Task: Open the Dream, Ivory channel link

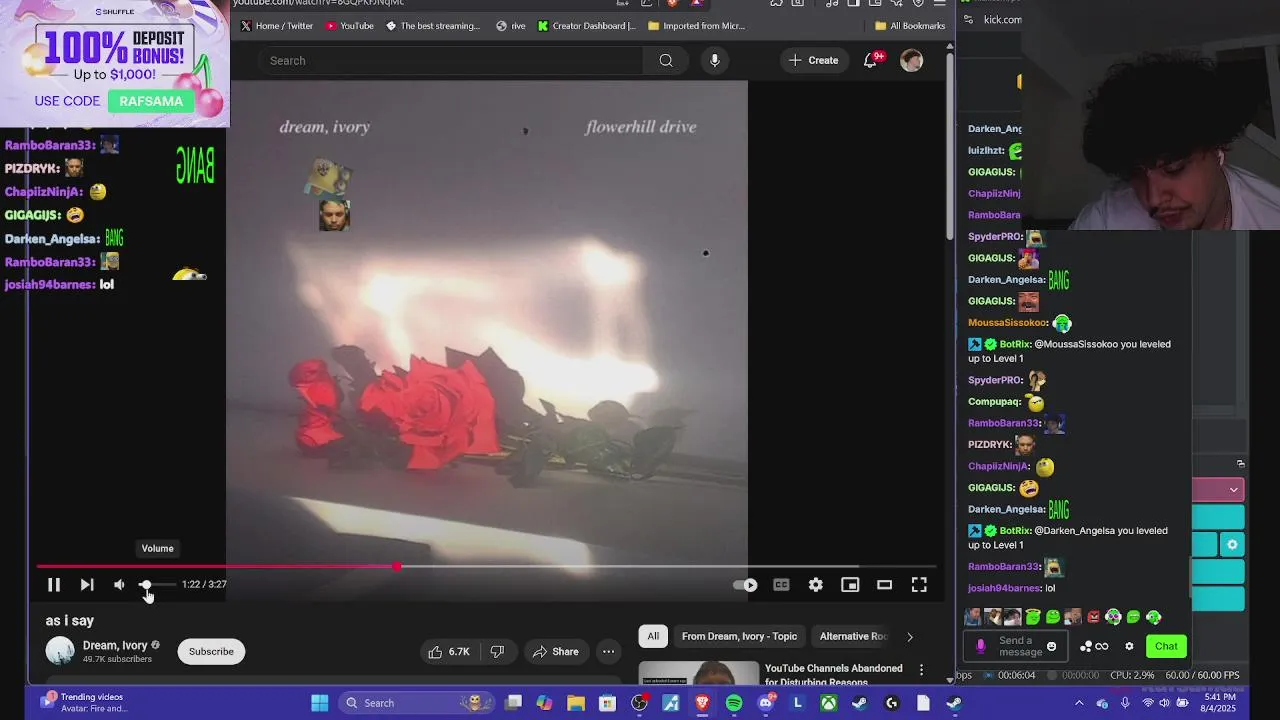Action: (x=115, y=646)
